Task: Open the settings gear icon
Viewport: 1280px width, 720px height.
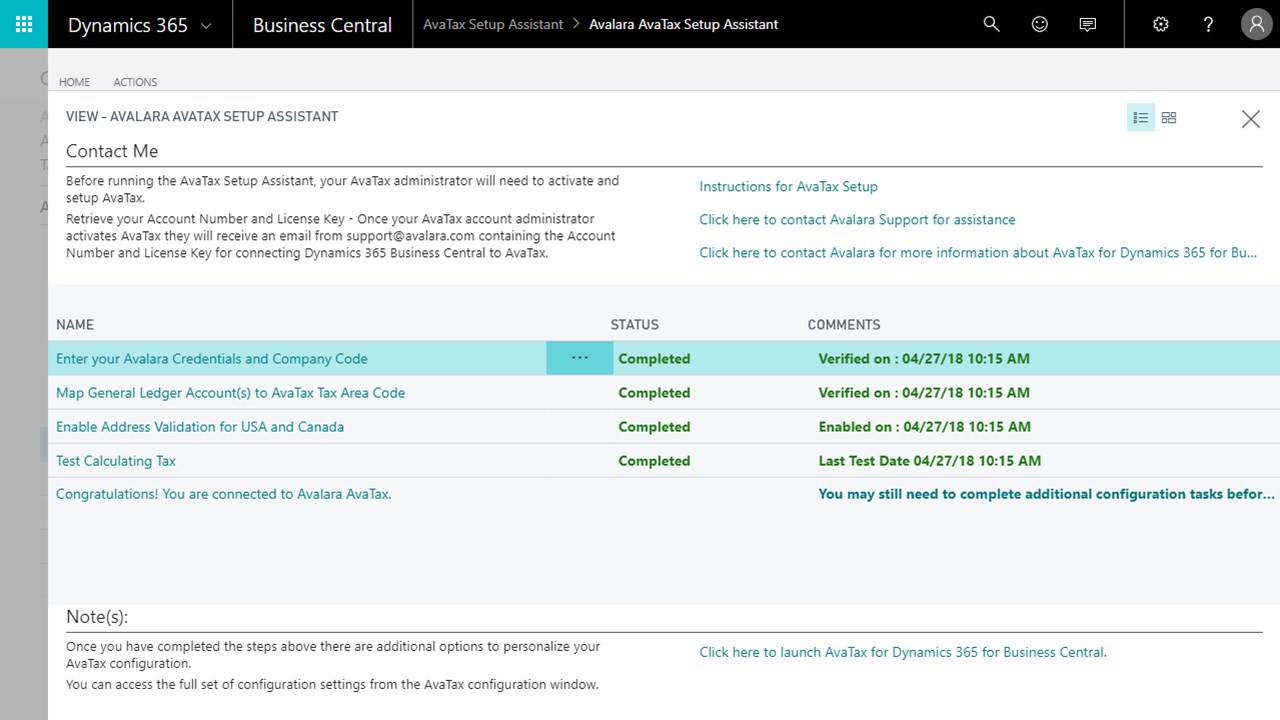Action: [x=1160, y=24]
